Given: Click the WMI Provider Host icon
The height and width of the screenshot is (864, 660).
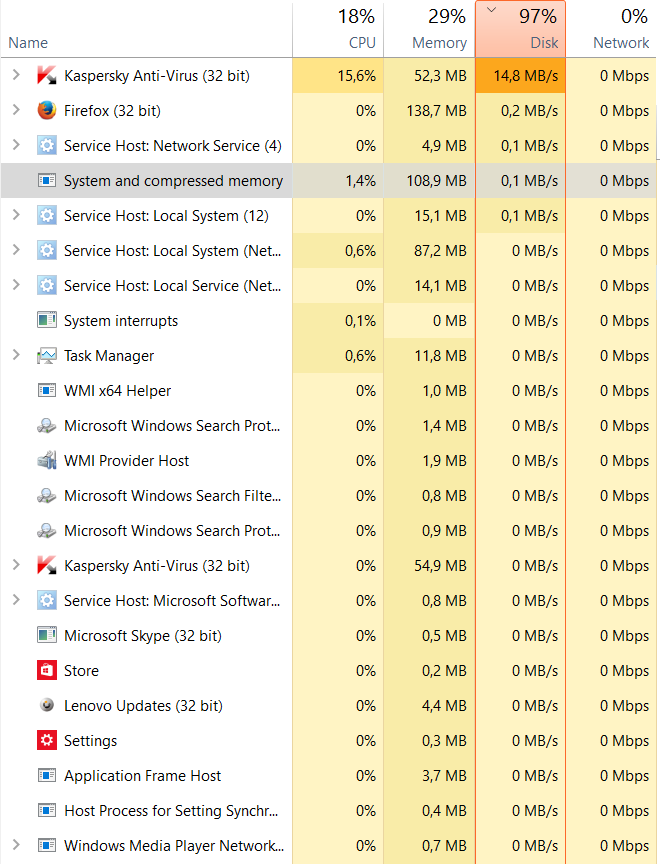Looking at the screenshot, I should [47, 461].
